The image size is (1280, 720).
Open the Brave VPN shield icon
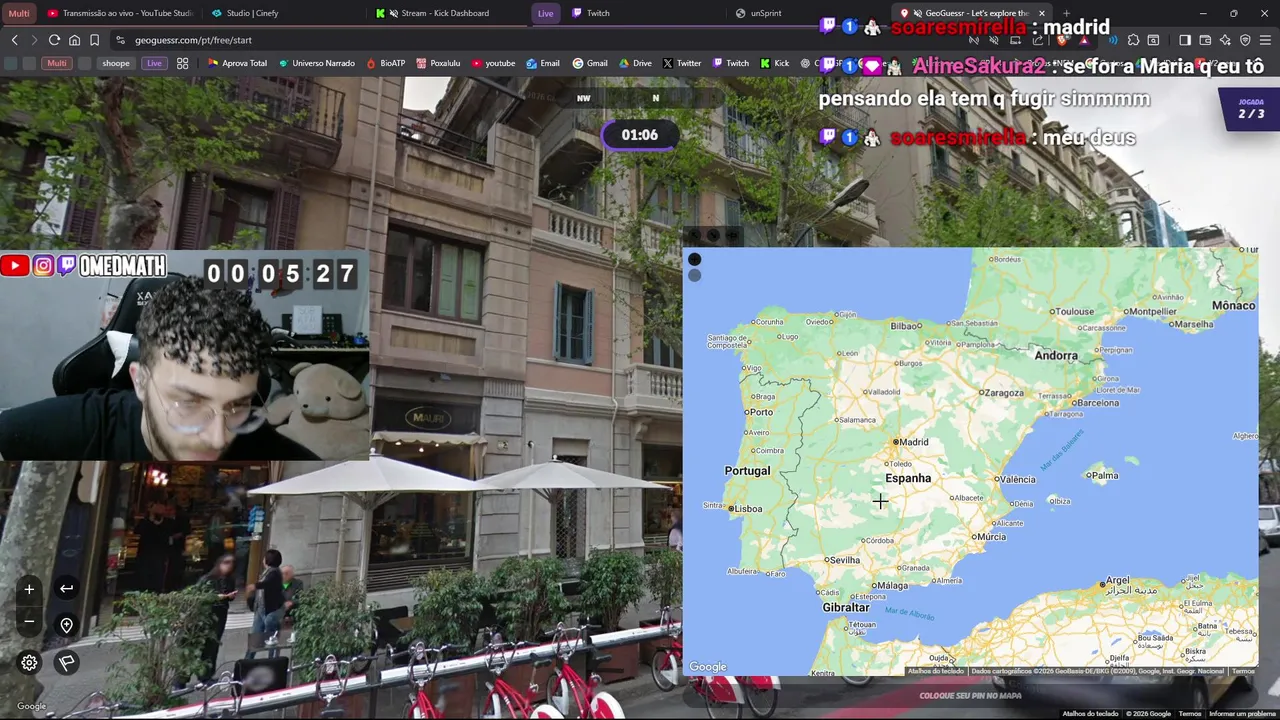click(1245, 40)
